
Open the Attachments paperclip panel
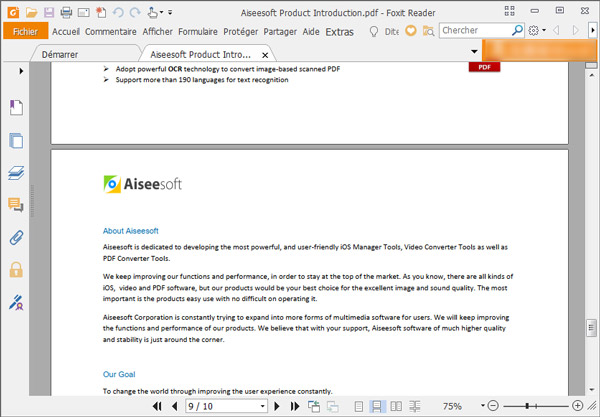(16, 238)
